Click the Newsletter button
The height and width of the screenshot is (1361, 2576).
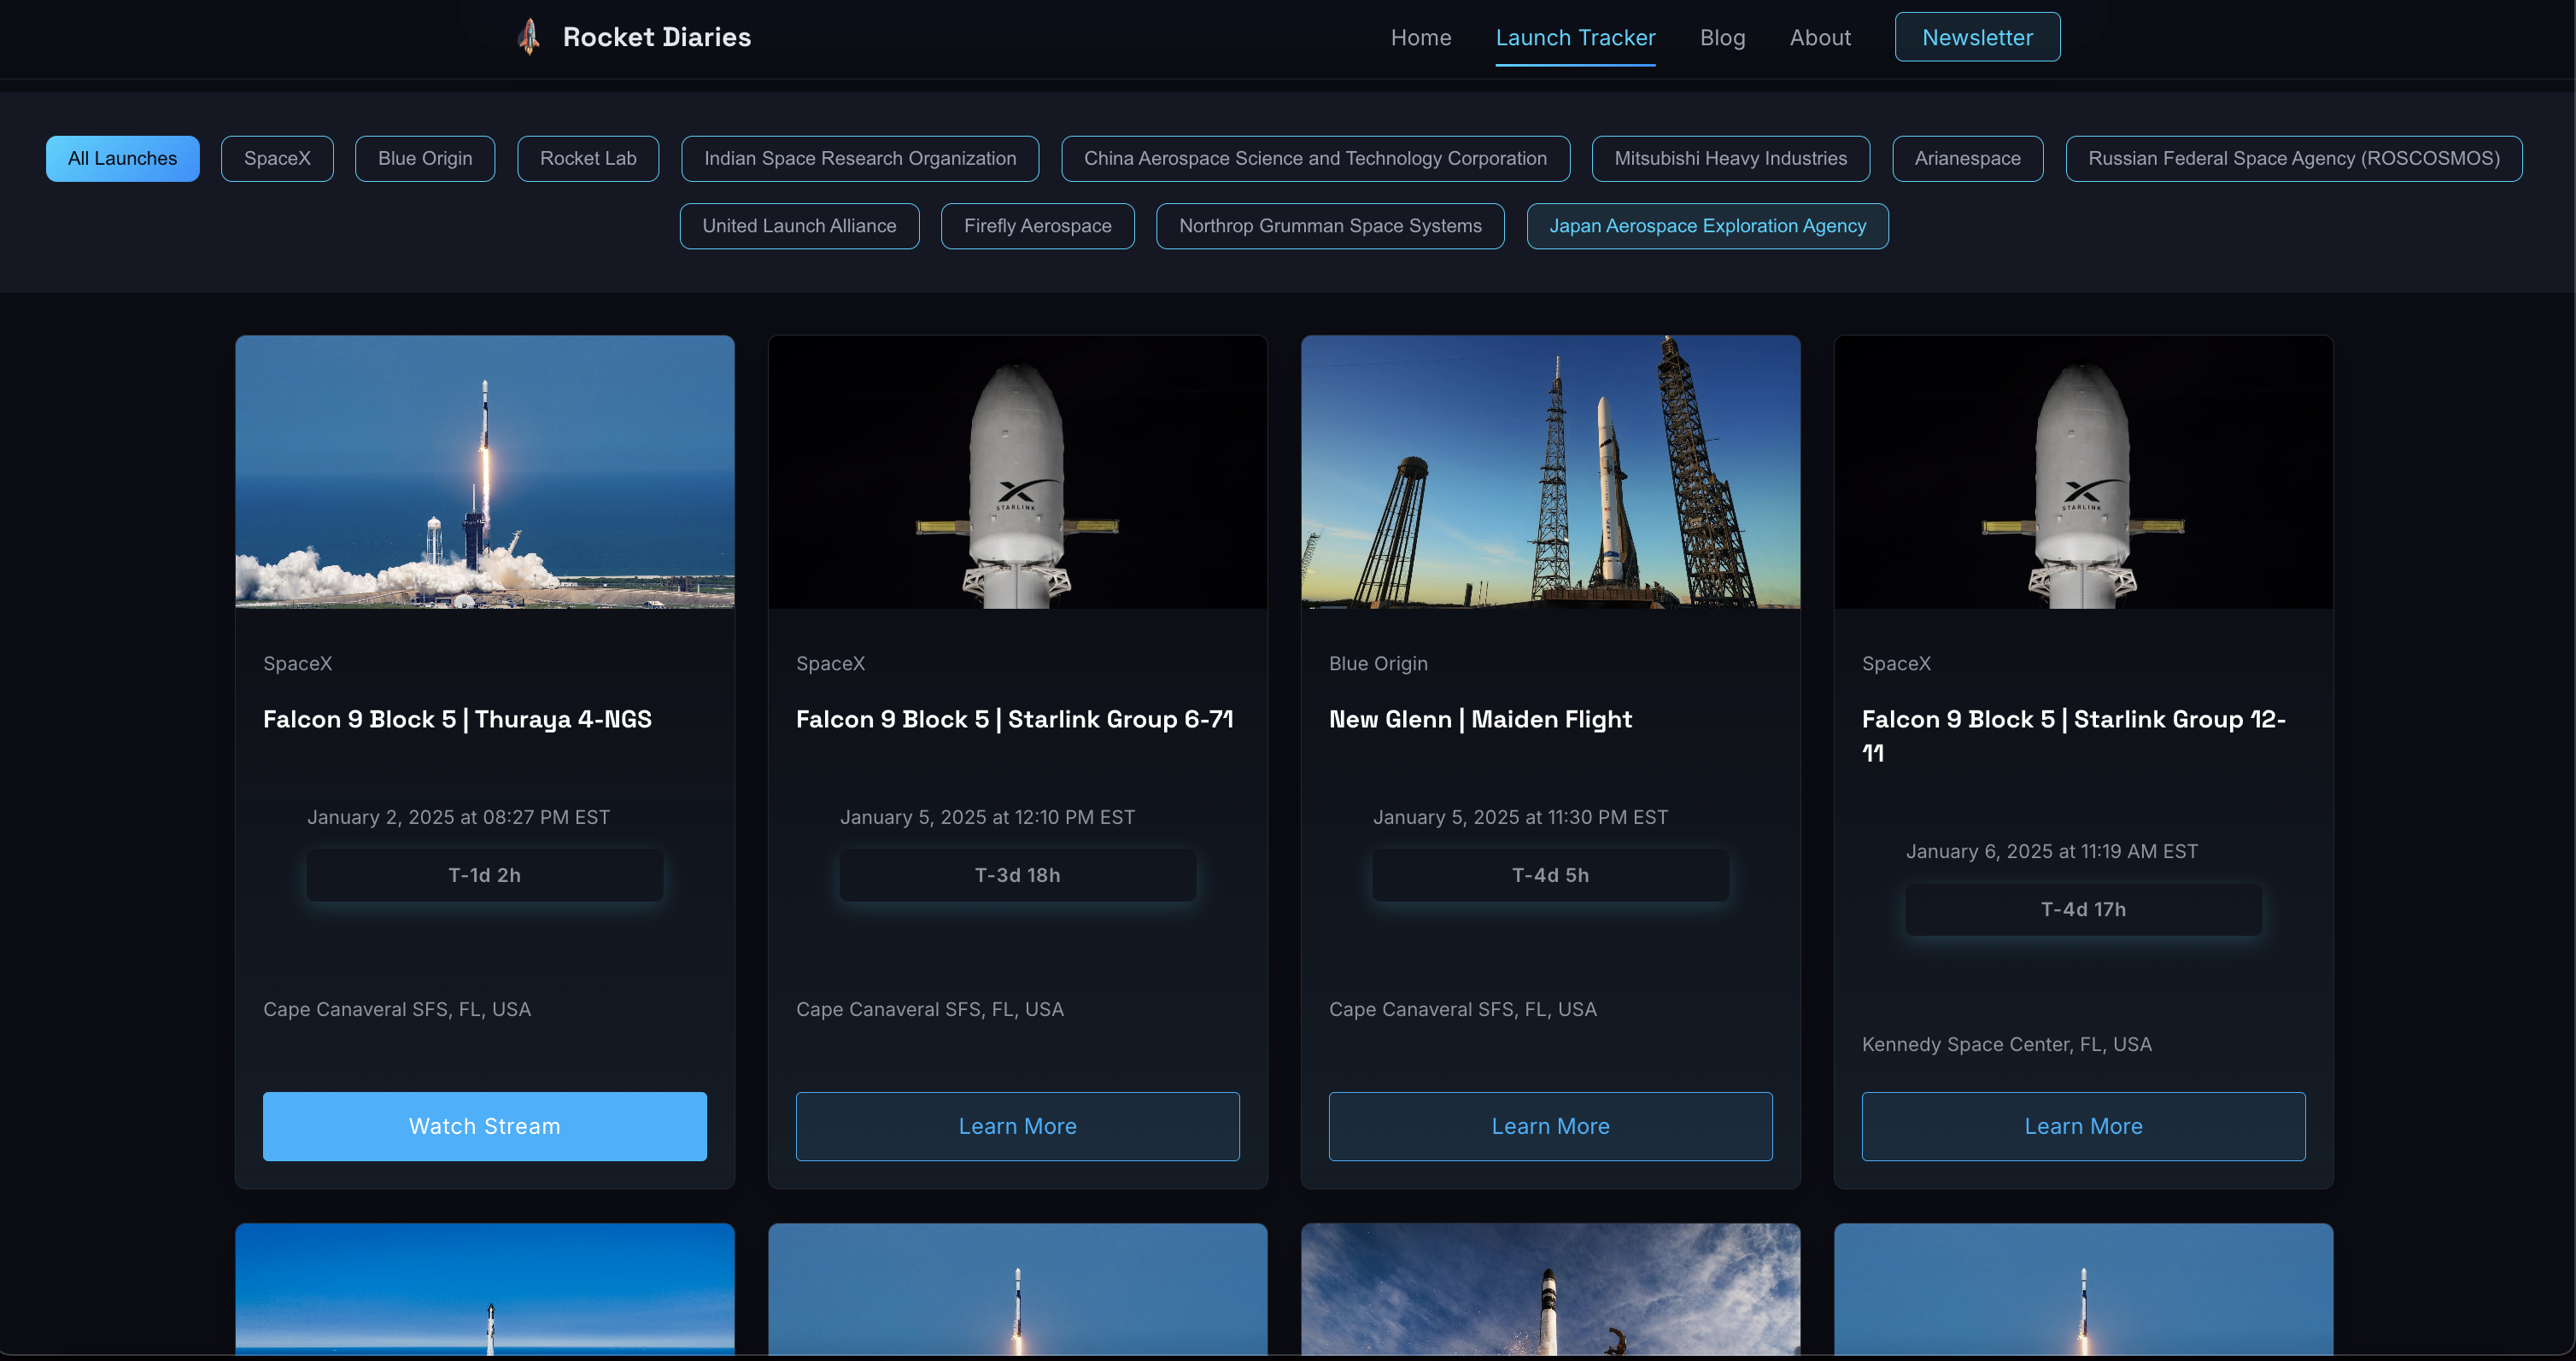tap(1976, 37)
